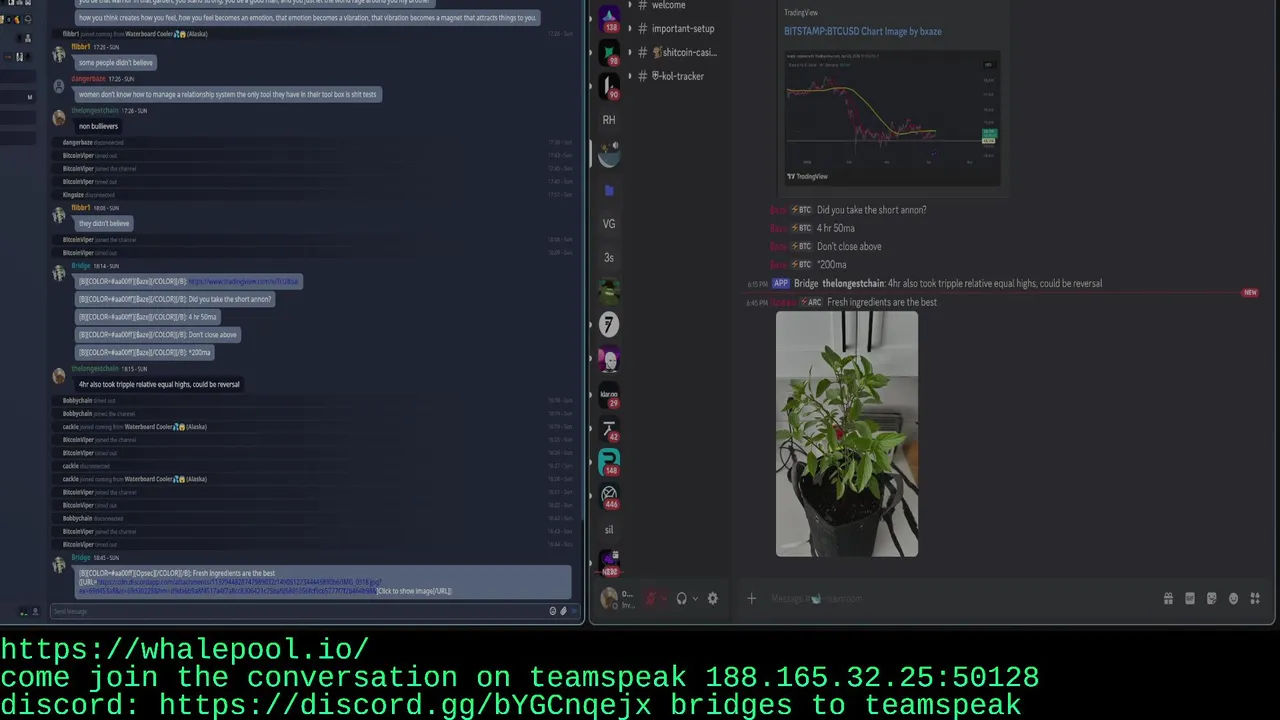Click thelongestchain username in Discord message

[x=853, y=283]
